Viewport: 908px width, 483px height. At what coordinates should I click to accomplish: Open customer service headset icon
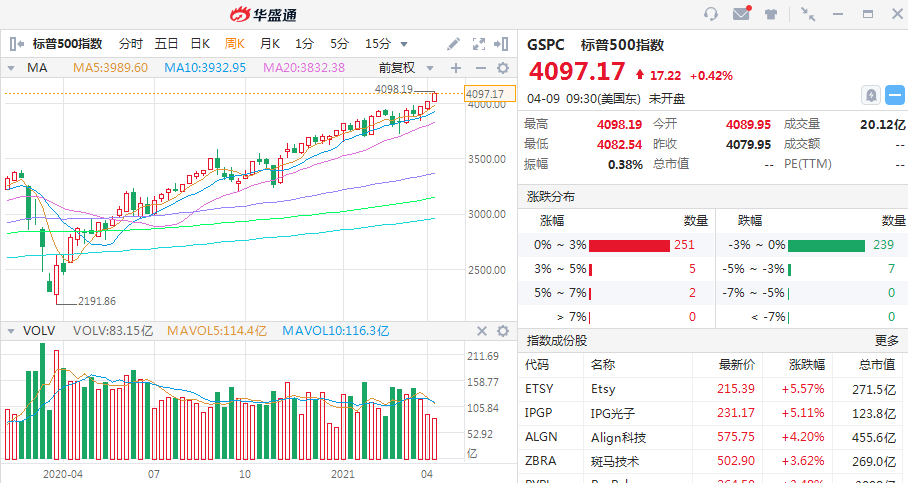pos(711,14)
